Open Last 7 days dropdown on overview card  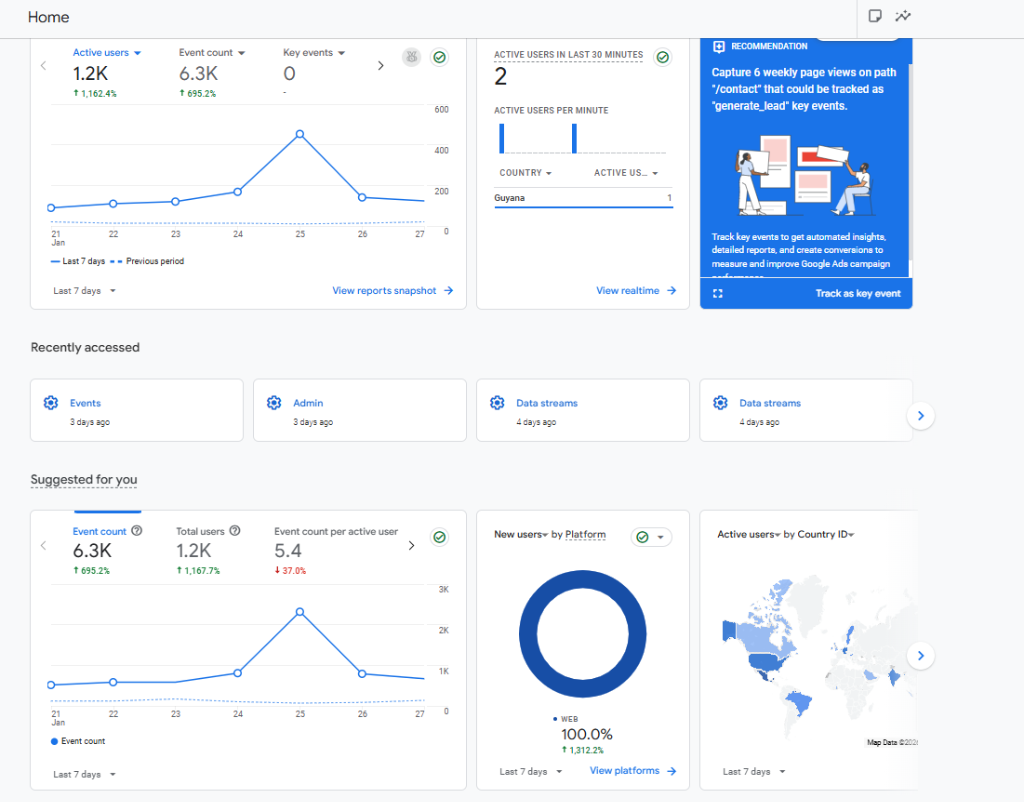pos(84,291)
